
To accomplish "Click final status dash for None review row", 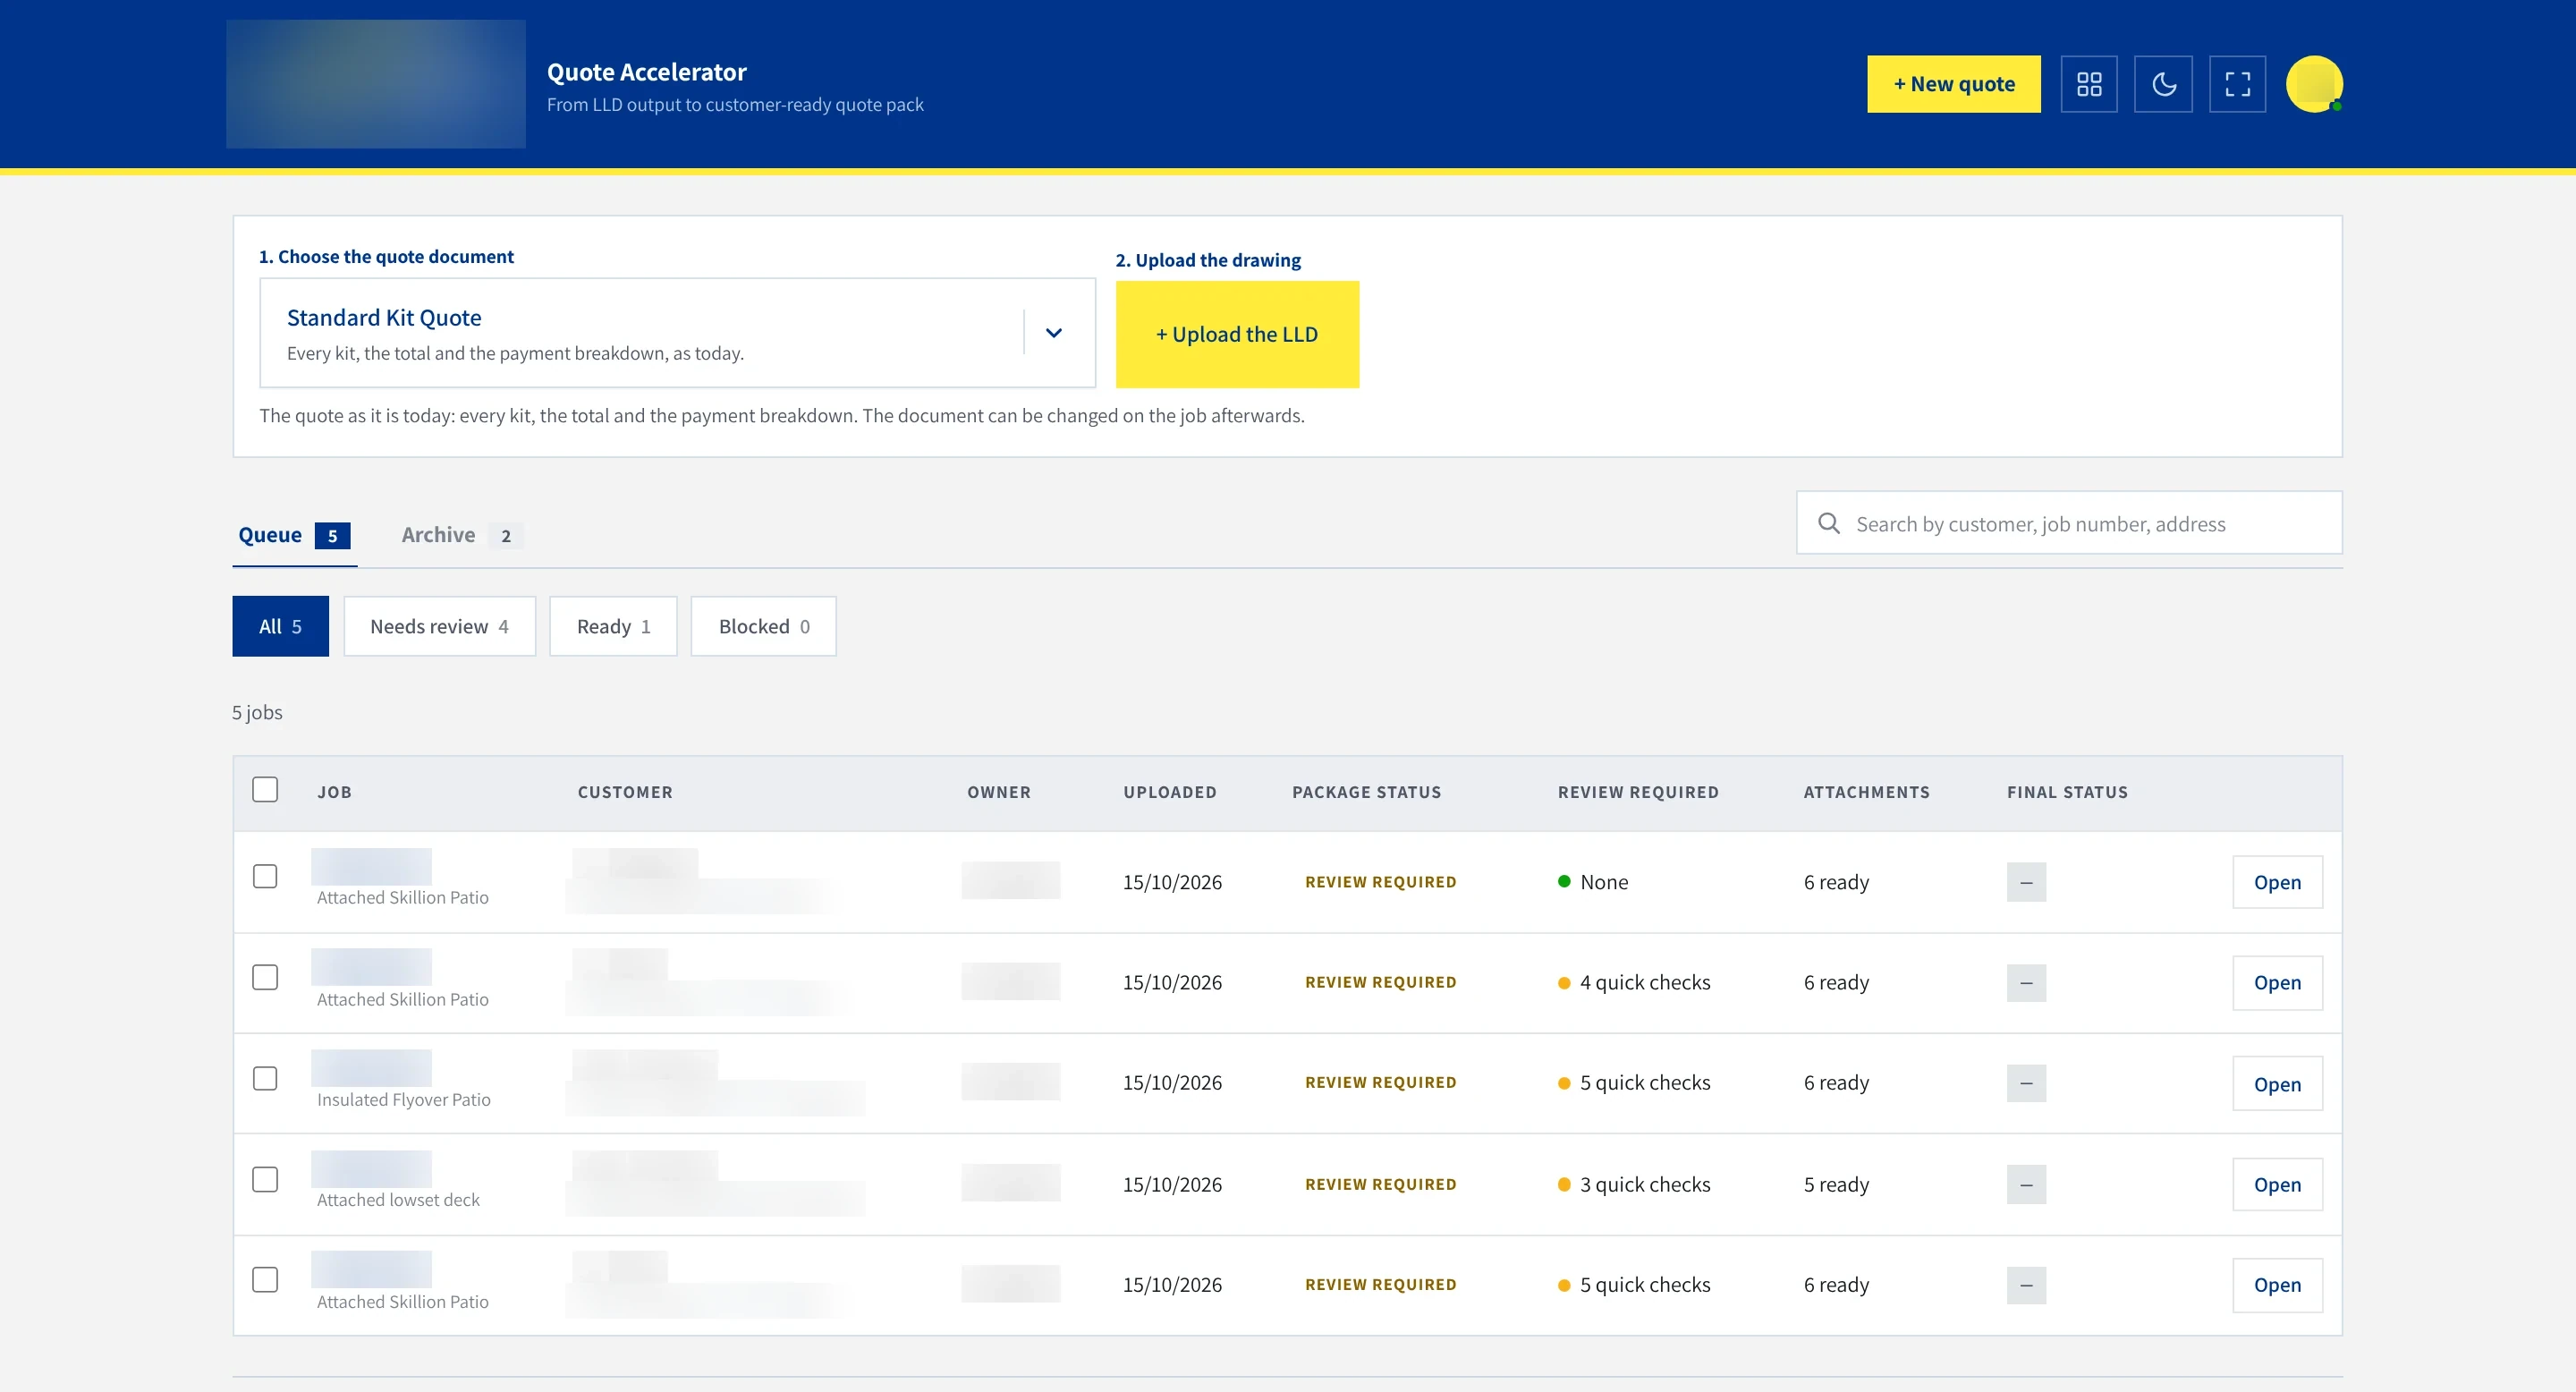I will (2026, 882).
